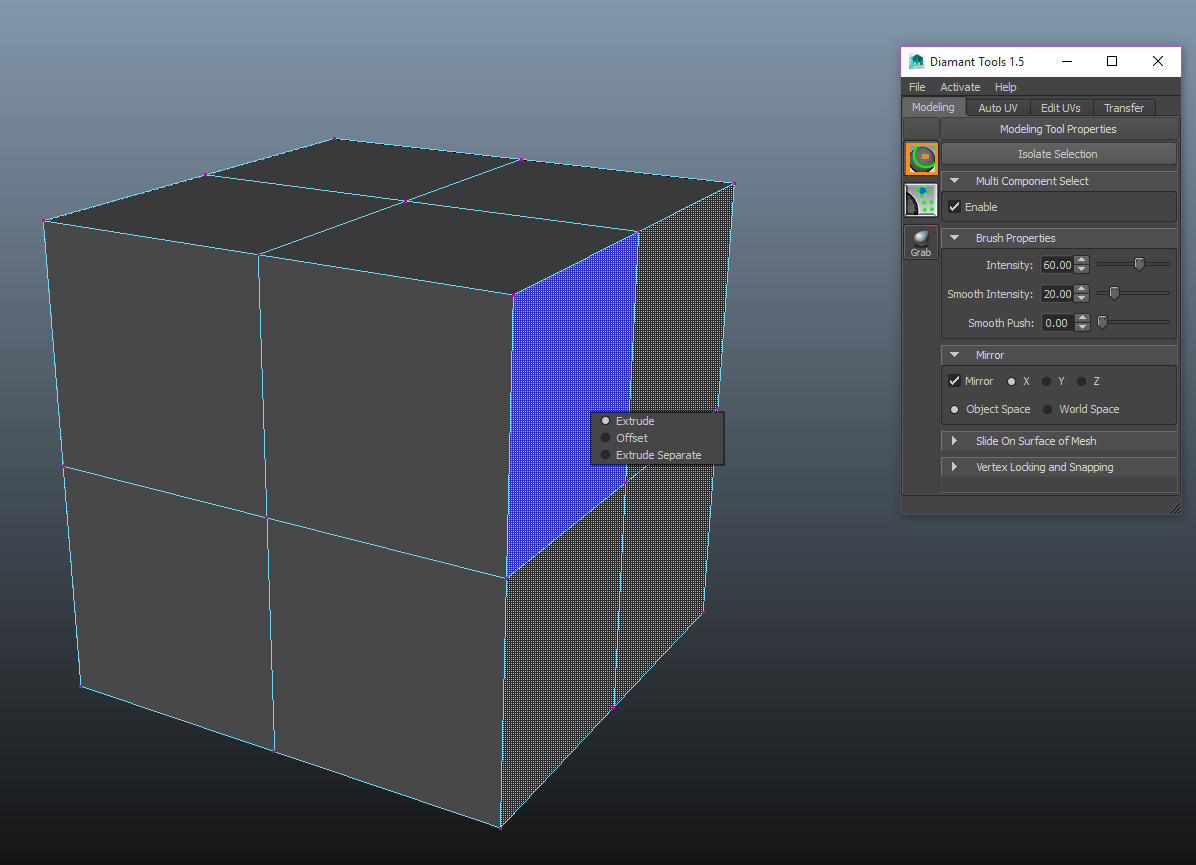Switch to the Auto UV tab
1196x865 pixels.
[x=997, y=108]
